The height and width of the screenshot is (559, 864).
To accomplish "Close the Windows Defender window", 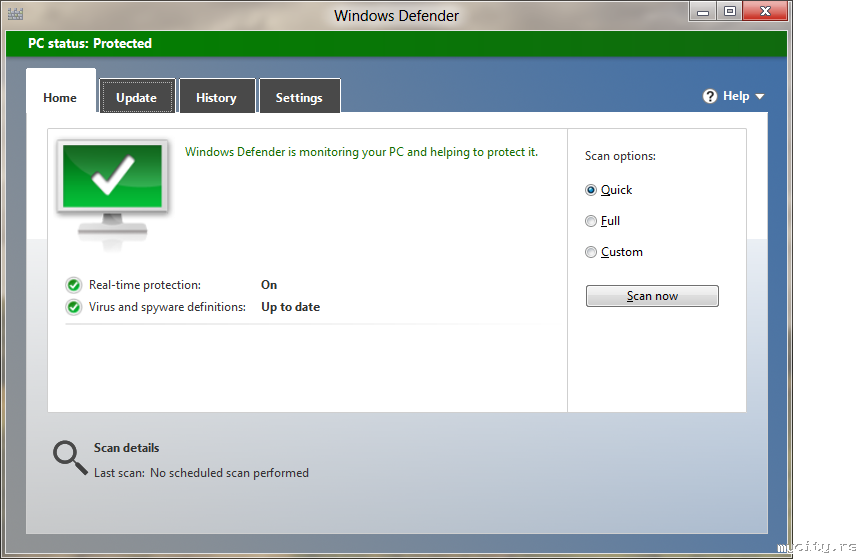I will pos(765,11).
